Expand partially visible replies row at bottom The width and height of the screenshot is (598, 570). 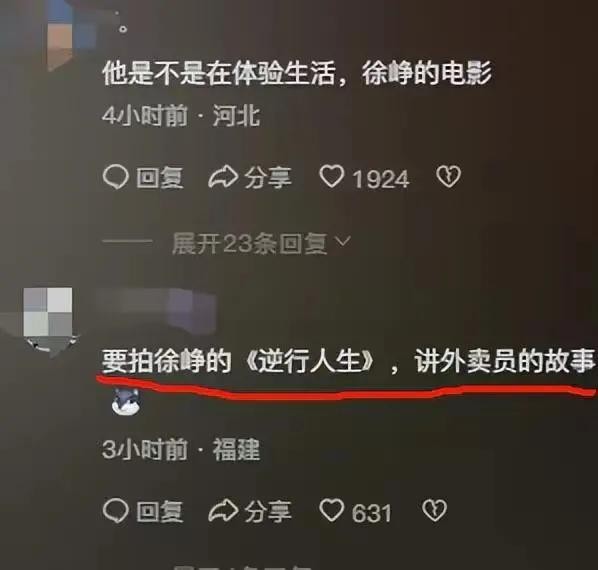click(244, 566)
